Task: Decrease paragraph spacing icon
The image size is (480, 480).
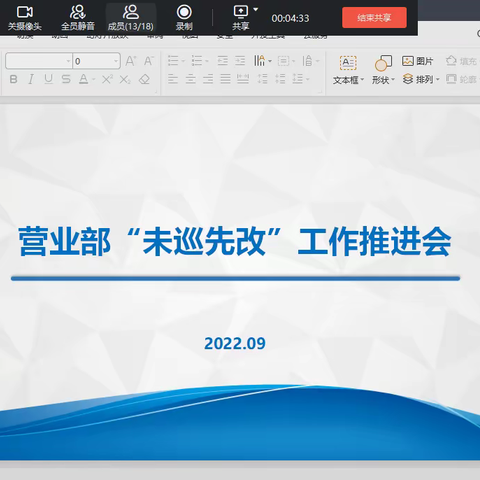Action: tap(280, 79)
